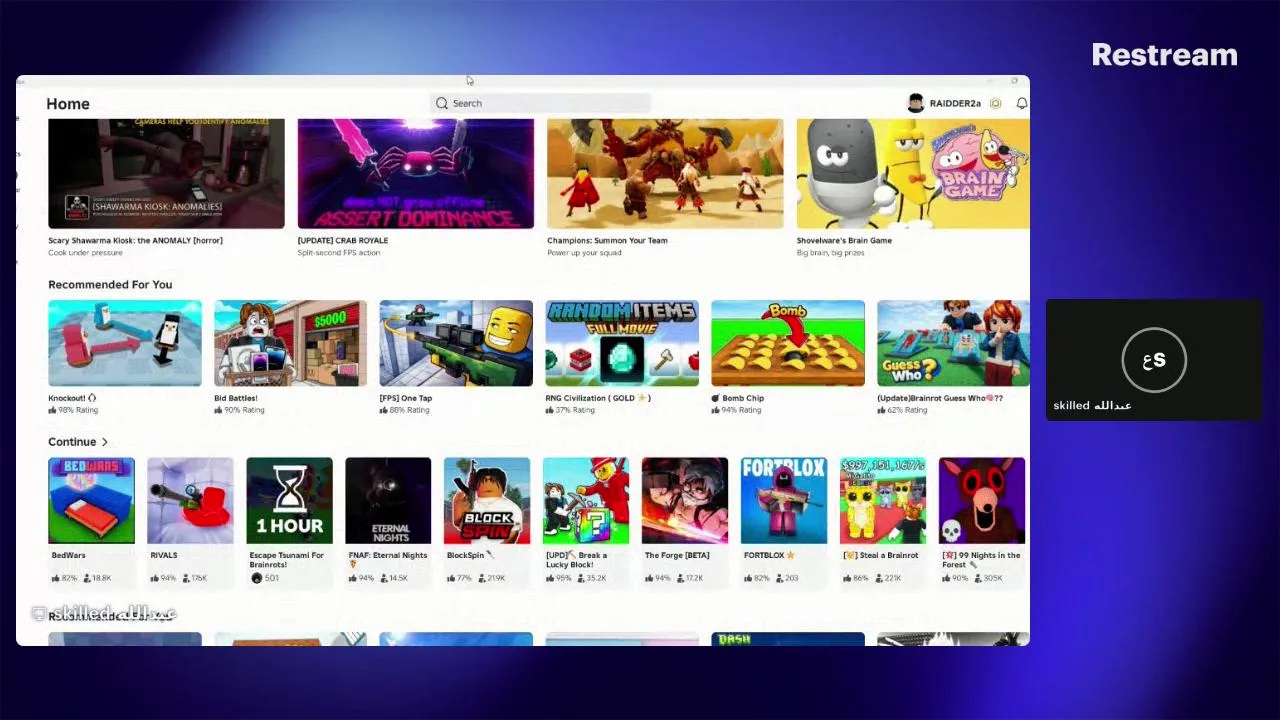Image resolution: width=1280 pixels, height=720 pixels.
Task: Launch FORTBLOX from Continue row
Action: click(784, 501)
